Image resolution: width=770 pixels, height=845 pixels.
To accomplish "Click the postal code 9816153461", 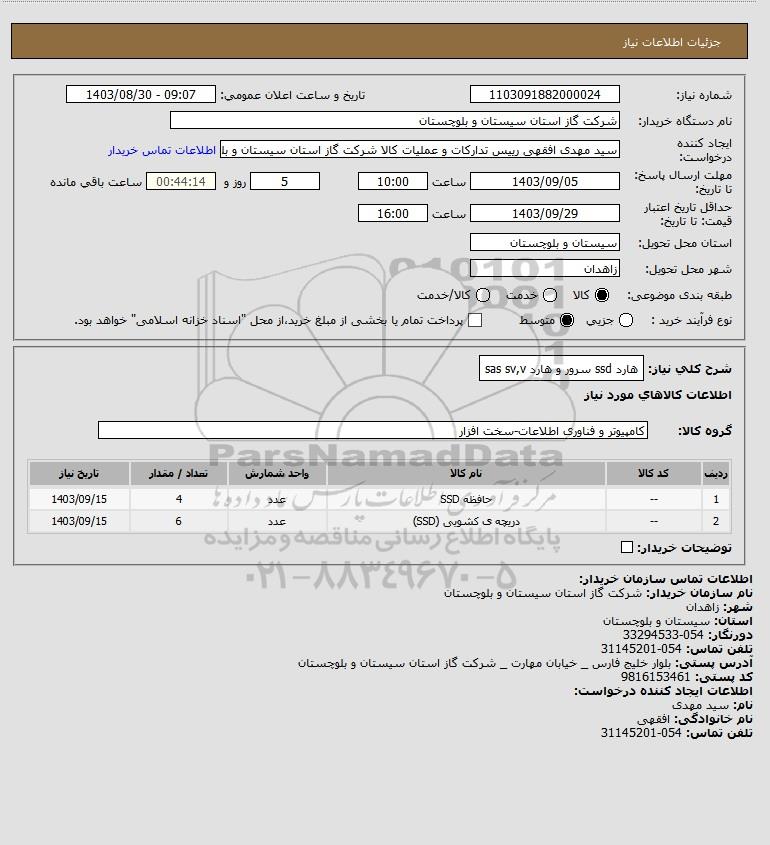I will click(656, 677).
